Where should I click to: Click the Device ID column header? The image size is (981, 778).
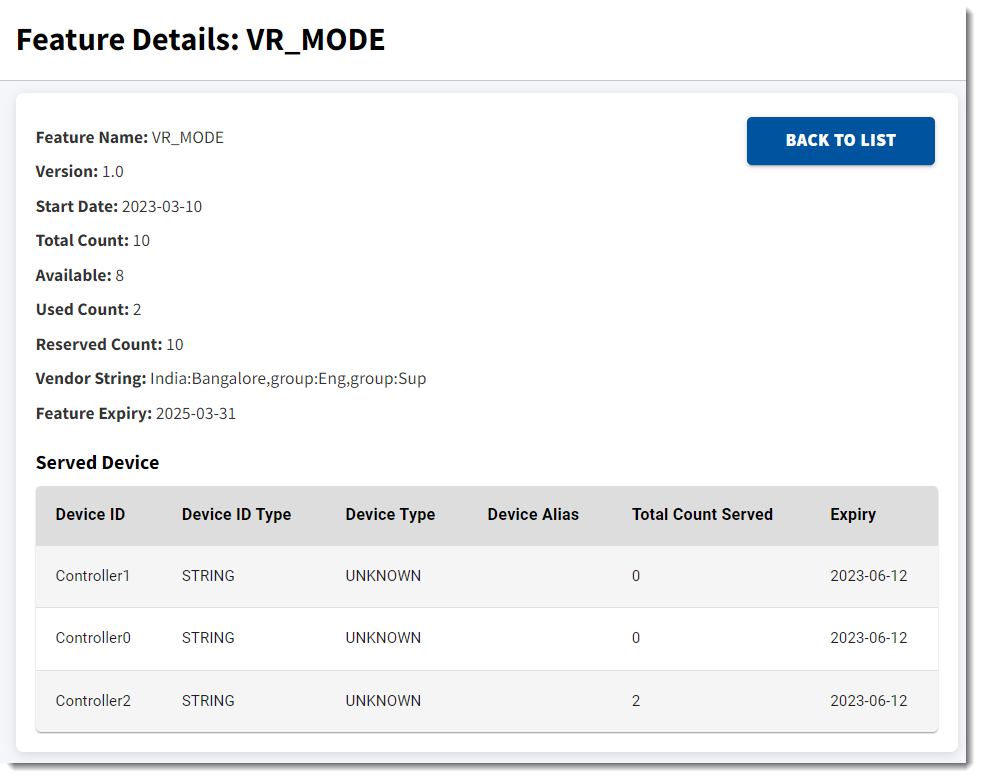click(x=90, y=514)
